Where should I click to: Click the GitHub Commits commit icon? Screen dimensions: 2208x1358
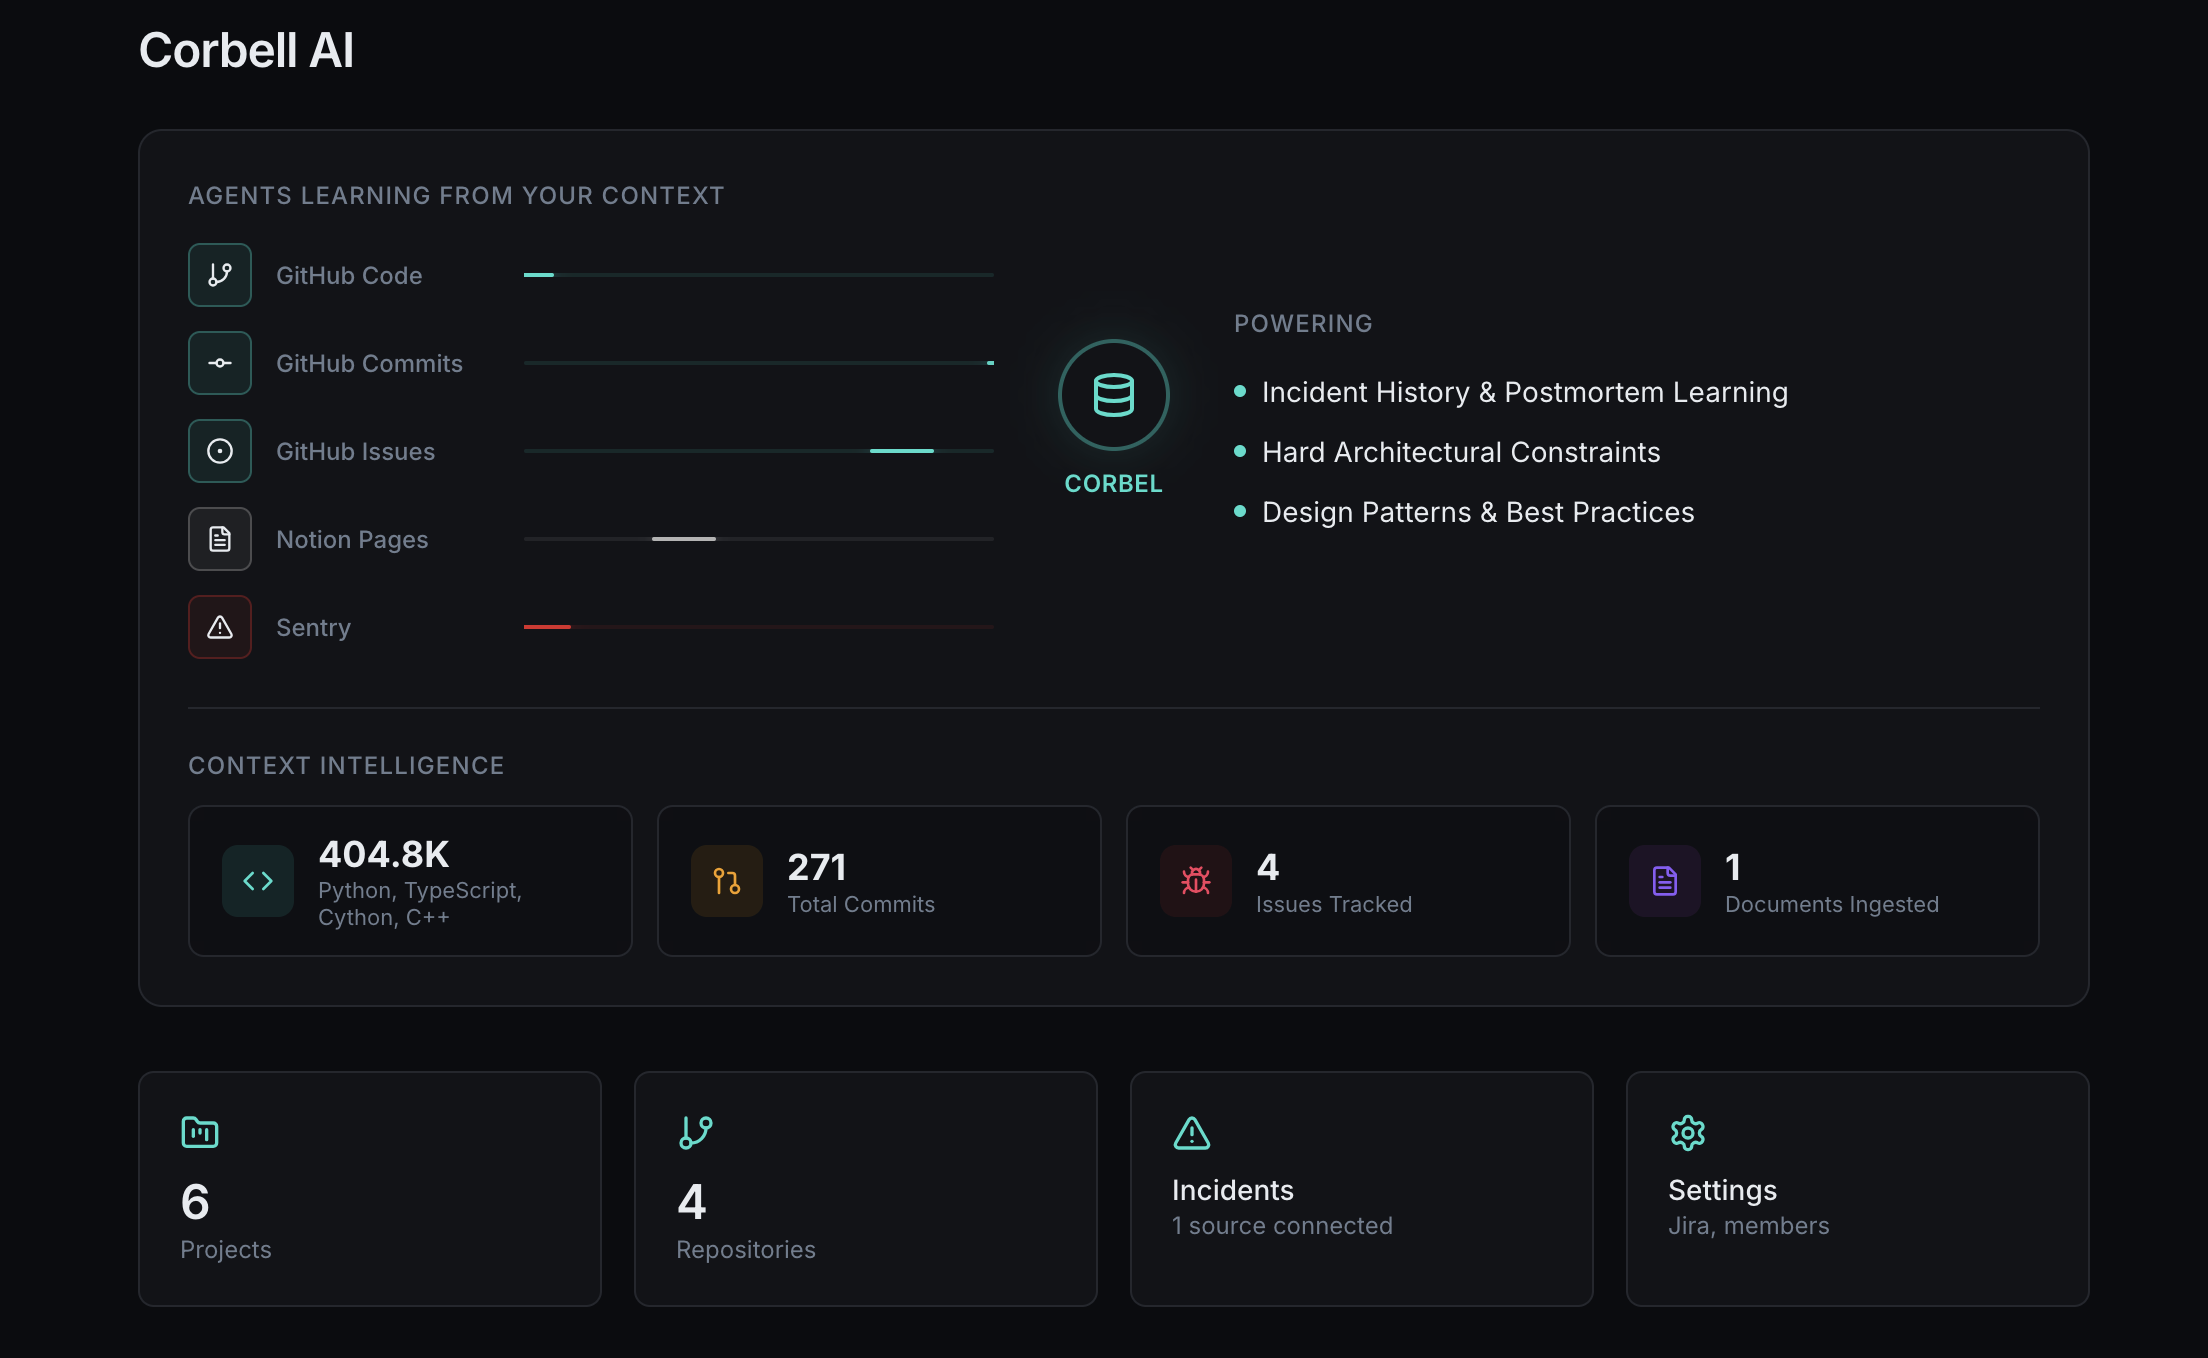click(219, 363)
